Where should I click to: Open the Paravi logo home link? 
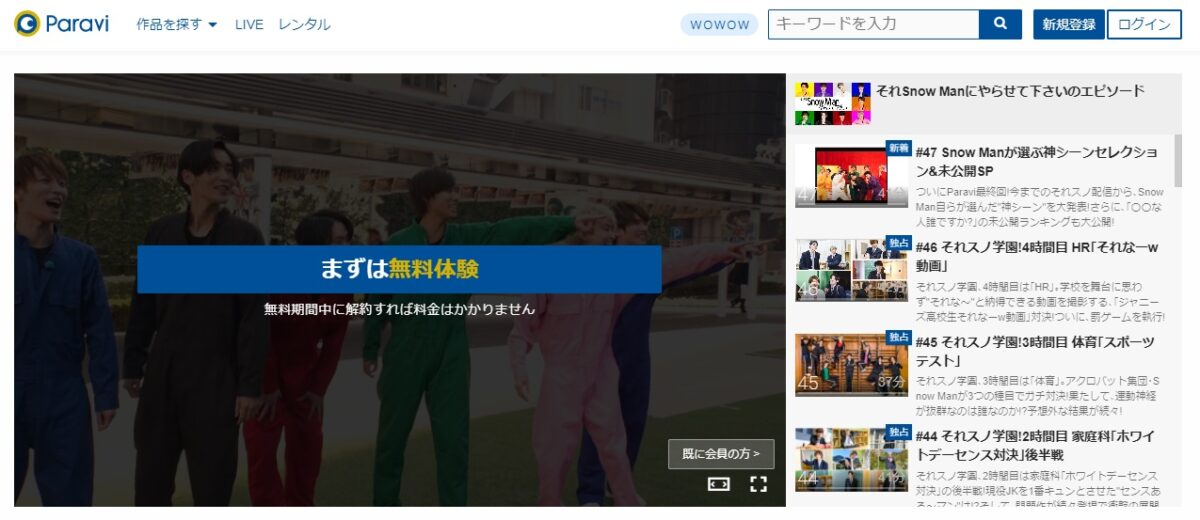coord(61,24)
